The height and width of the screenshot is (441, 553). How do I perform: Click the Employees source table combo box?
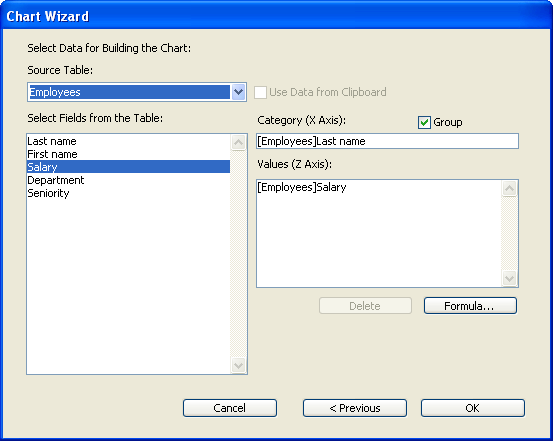tap(136, 92)
